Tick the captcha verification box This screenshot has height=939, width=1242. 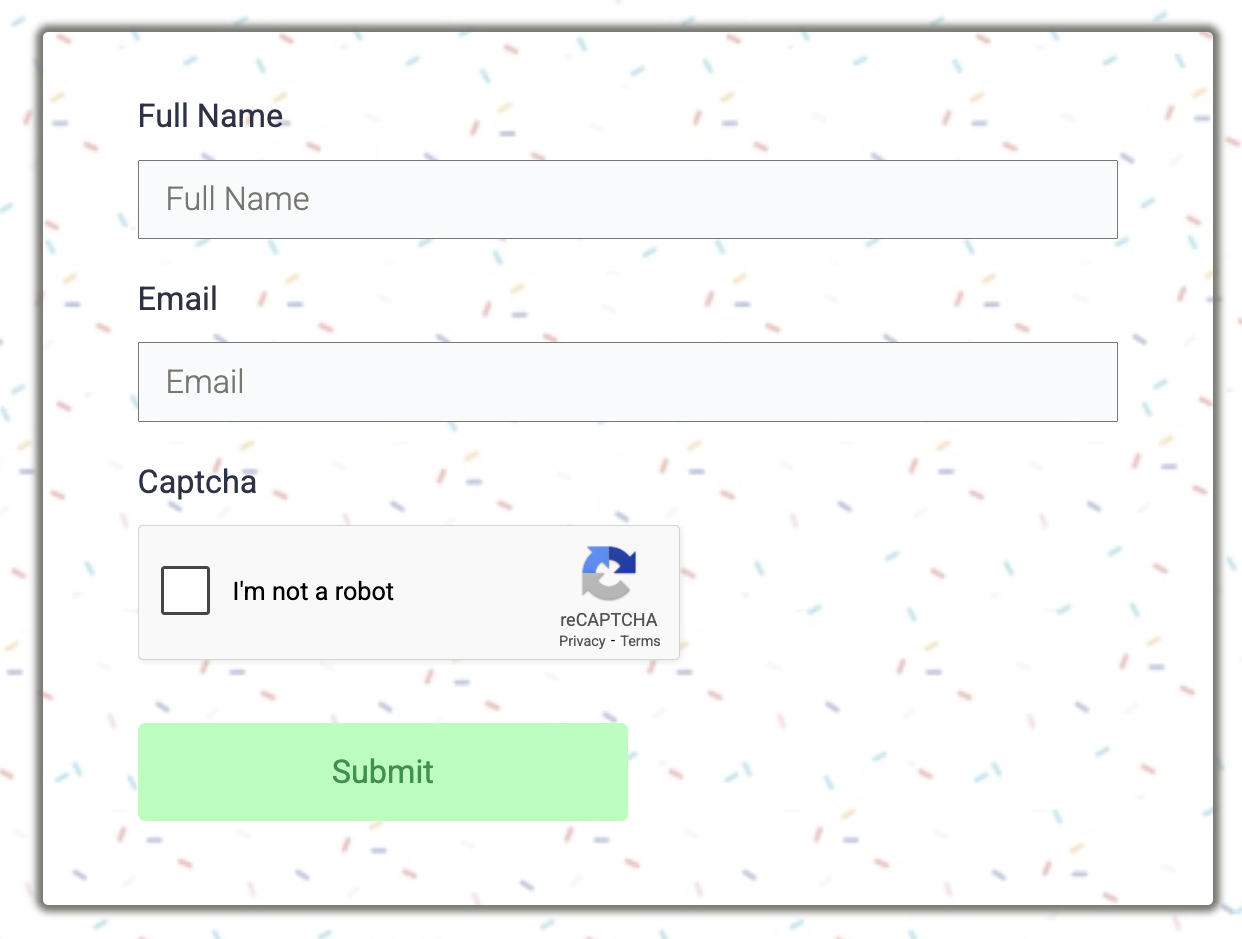point(186,591)
